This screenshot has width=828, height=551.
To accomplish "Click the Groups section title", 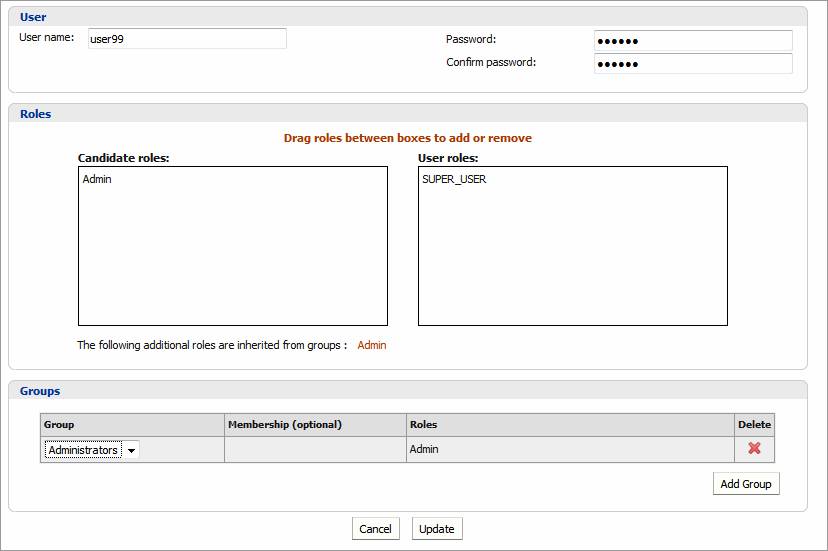I will tap(40, 391).
